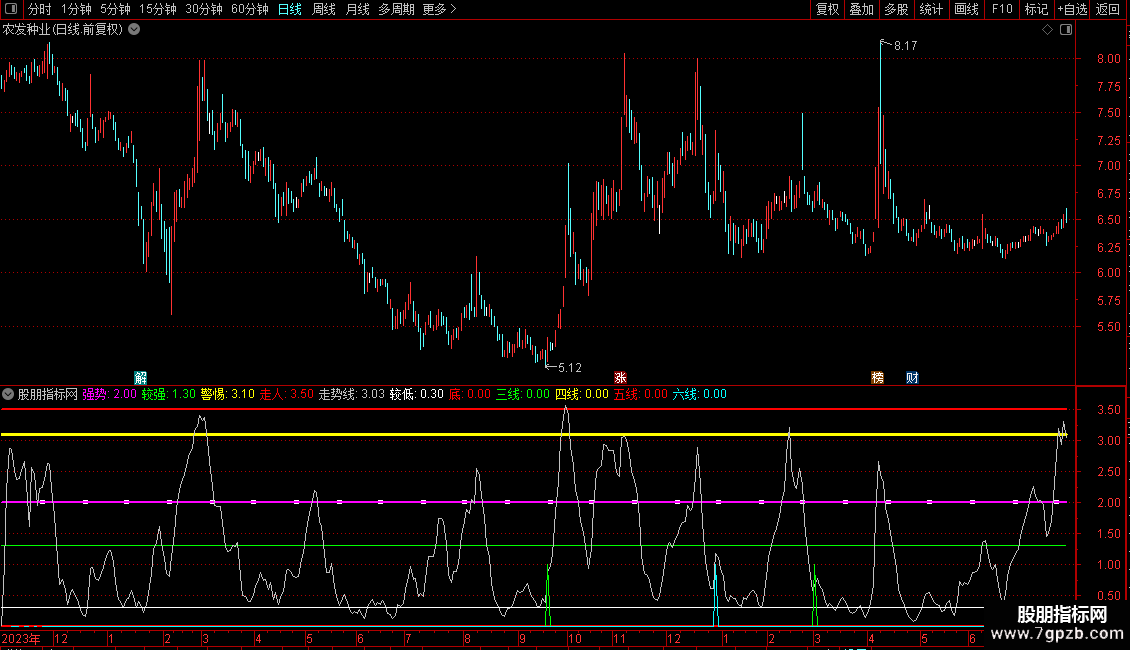1130x650 pixels.
Task: Select the 周线 weekly period tab
Action: (324, 9)
